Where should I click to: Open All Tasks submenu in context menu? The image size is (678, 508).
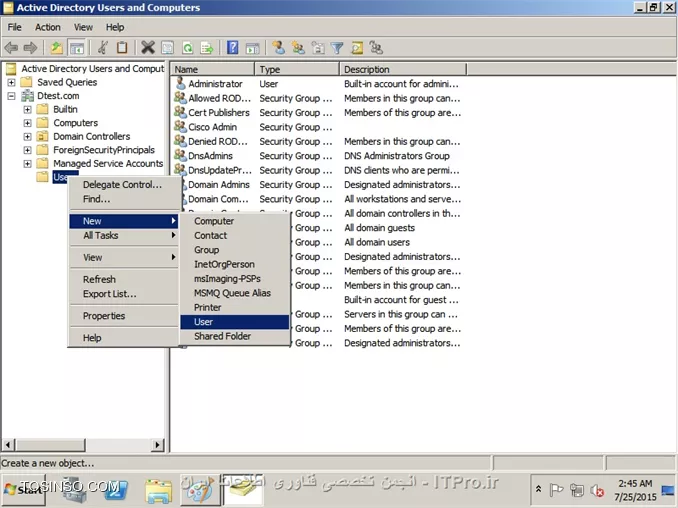click(124, 235)
